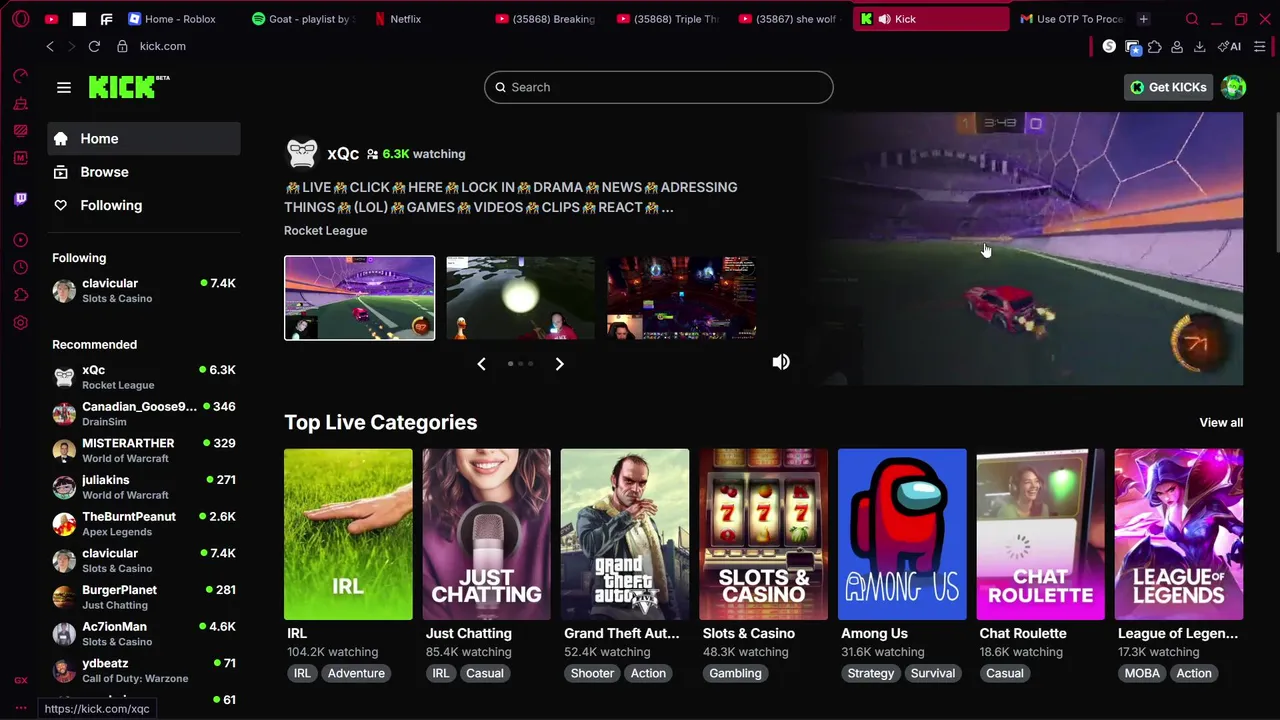Open the browser extensions puzzle icon
Screen dimensions: 1280x720
[1155, 46]
